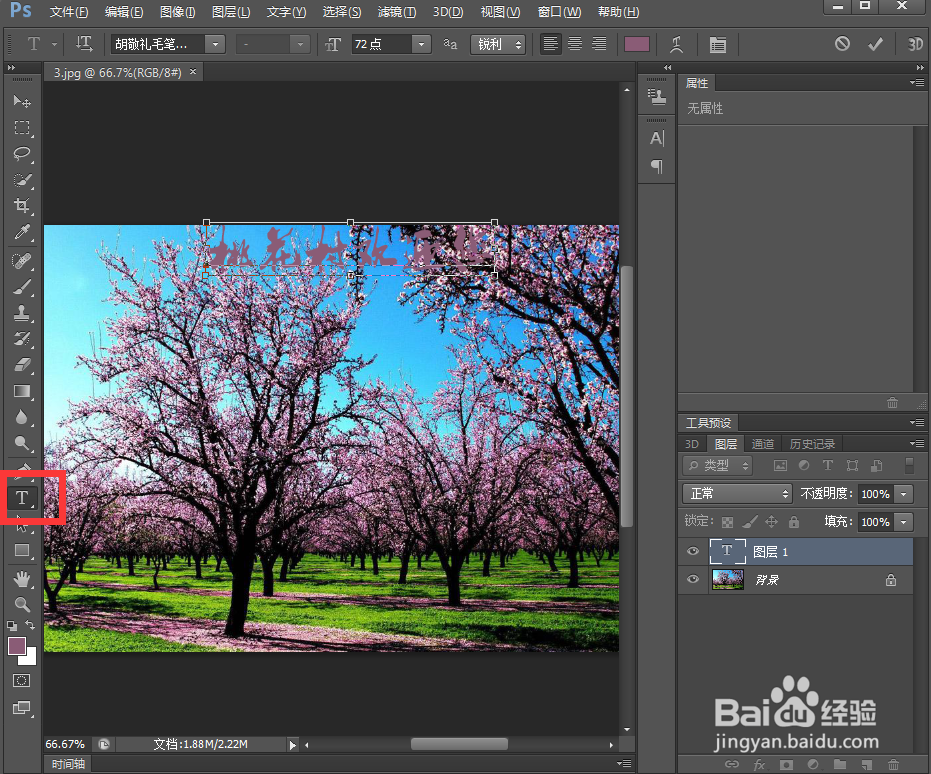Select the Eyedropper tool

click(x=22, y=231)
